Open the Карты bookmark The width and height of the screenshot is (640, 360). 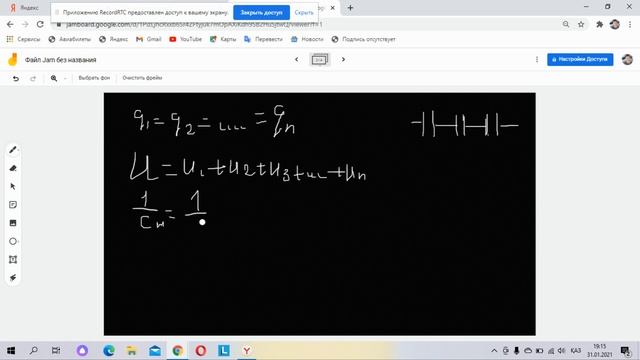click(x=223, y=39)
